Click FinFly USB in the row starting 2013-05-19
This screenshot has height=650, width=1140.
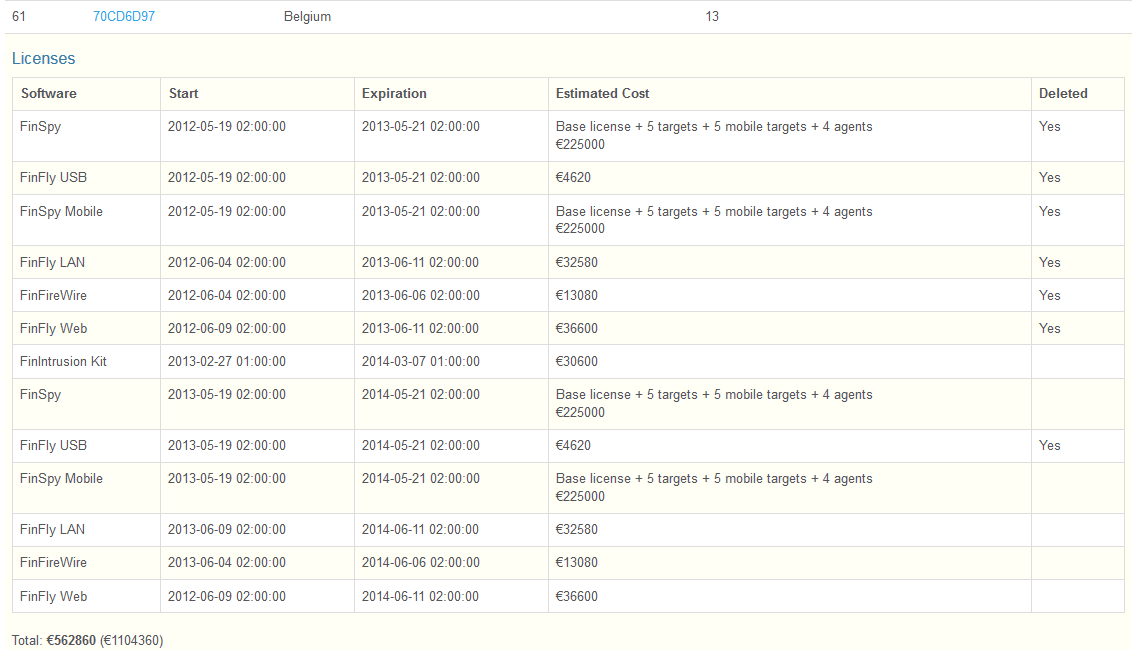pos(53,446)
